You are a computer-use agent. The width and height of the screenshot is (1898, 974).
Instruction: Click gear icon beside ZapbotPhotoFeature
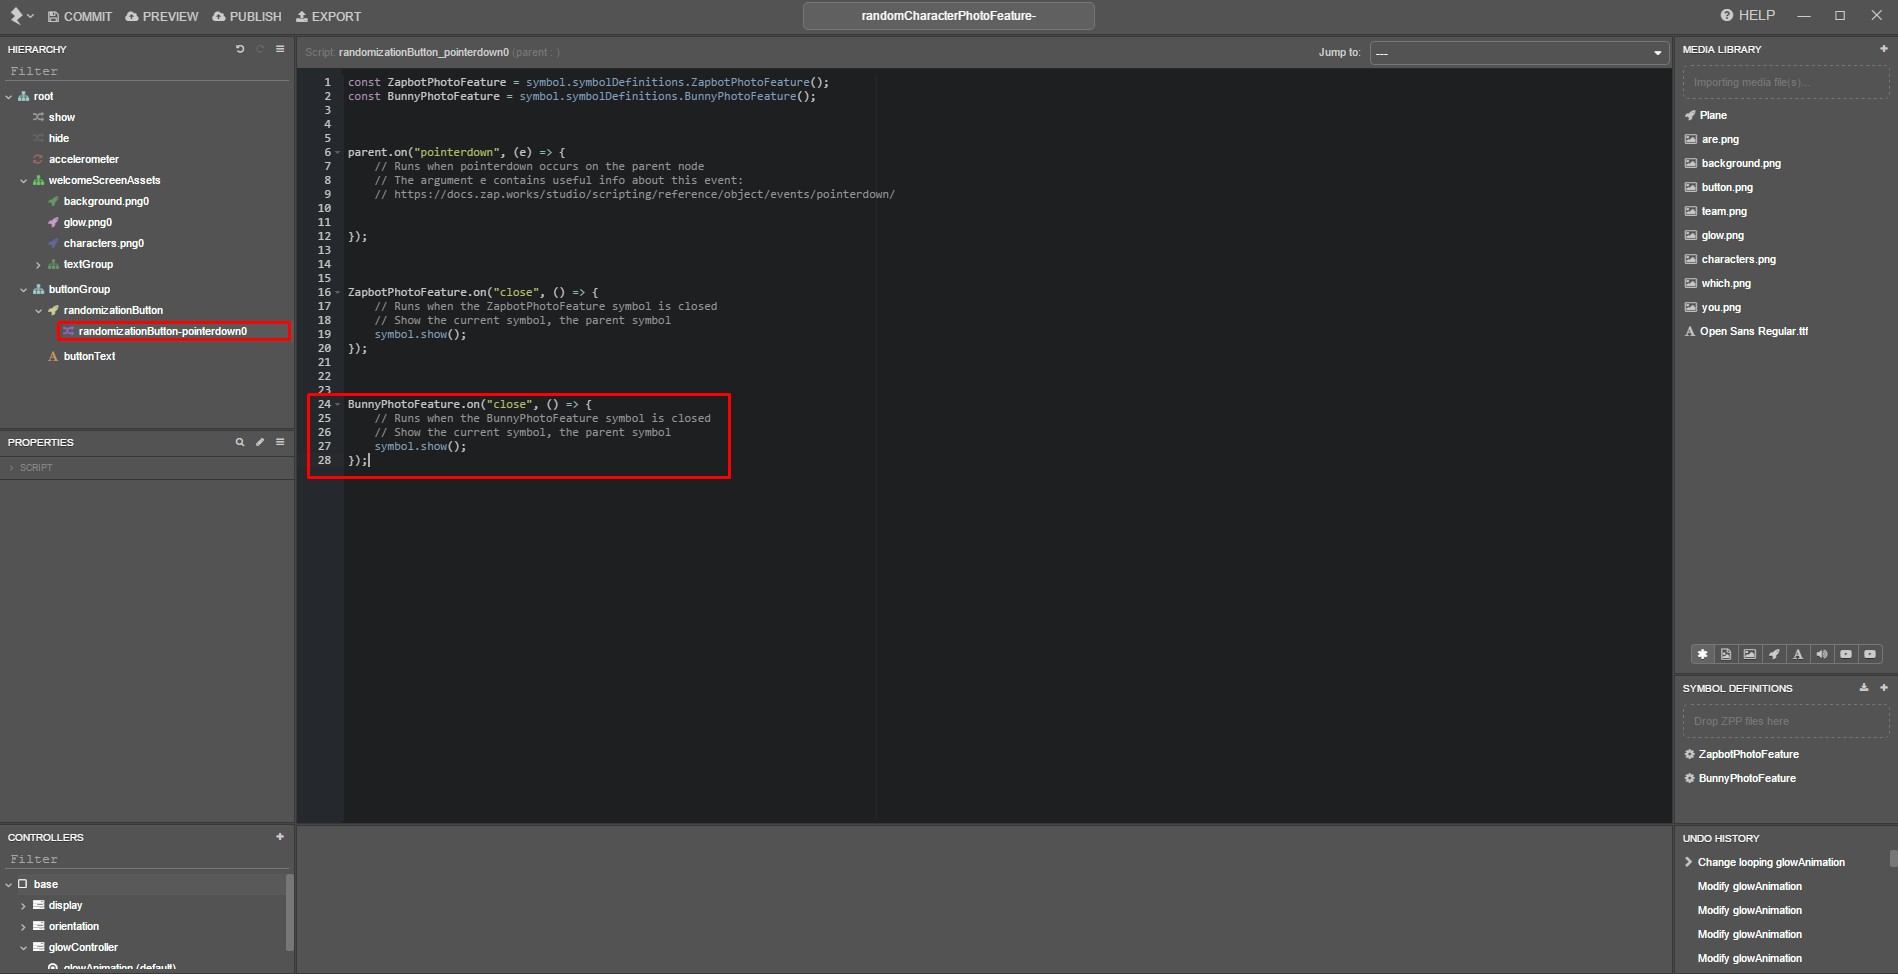tap(1690, 754)
